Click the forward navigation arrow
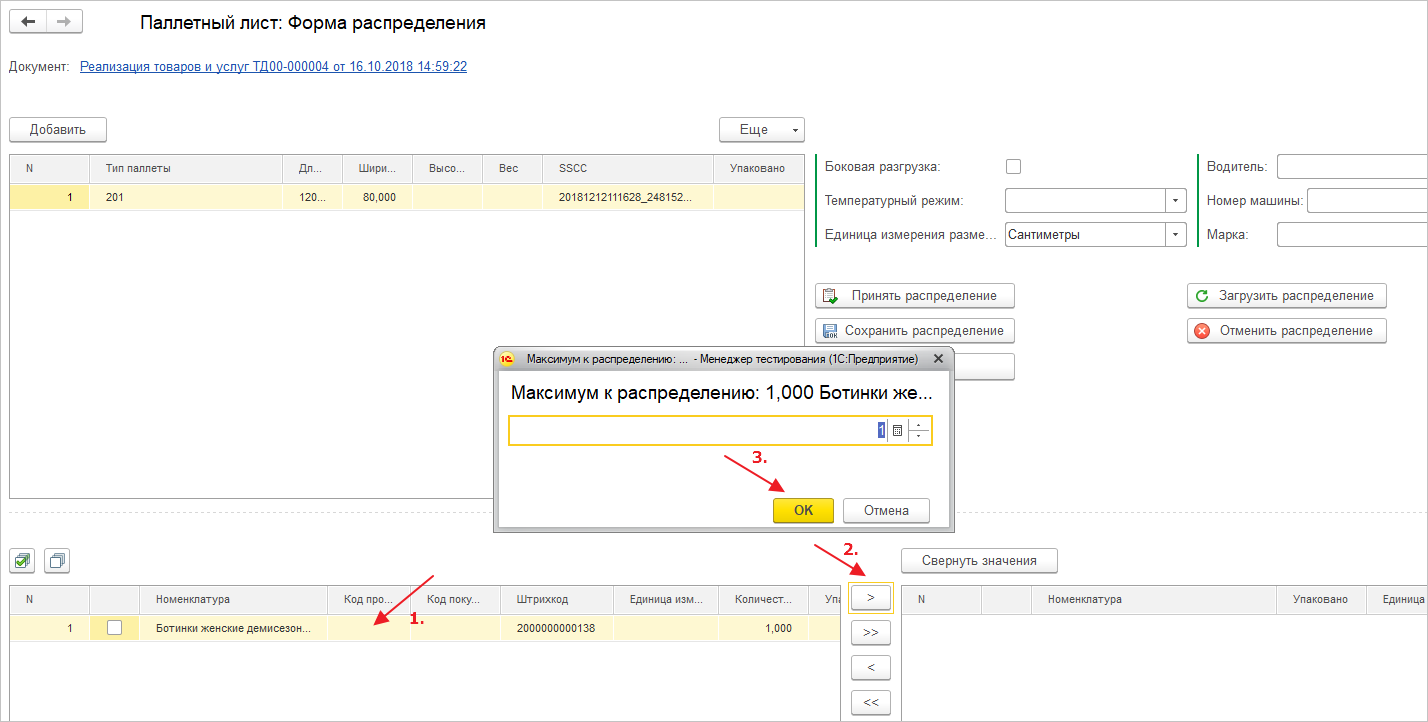This screenshot has width=1428, height=722. click(x=64, y=22)
